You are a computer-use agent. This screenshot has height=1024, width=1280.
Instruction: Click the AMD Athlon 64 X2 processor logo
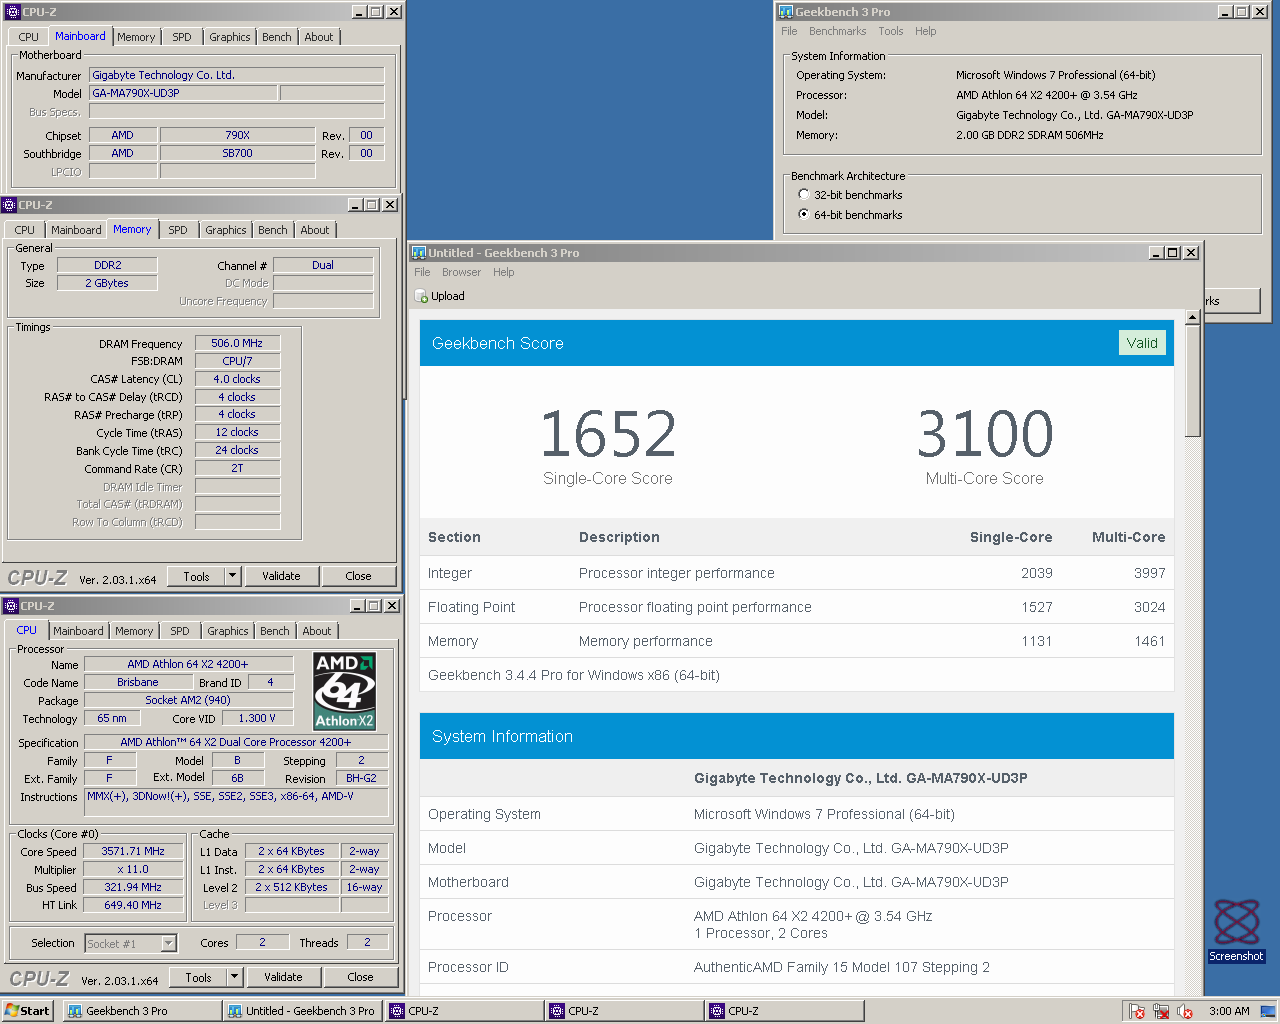pos(344,691)
